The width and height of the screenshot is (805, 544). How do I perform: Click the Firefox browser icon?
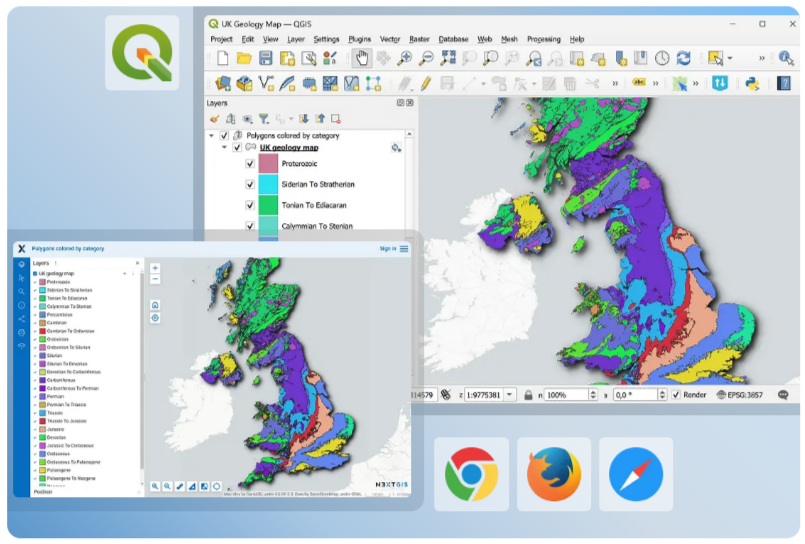click(553, 474)
